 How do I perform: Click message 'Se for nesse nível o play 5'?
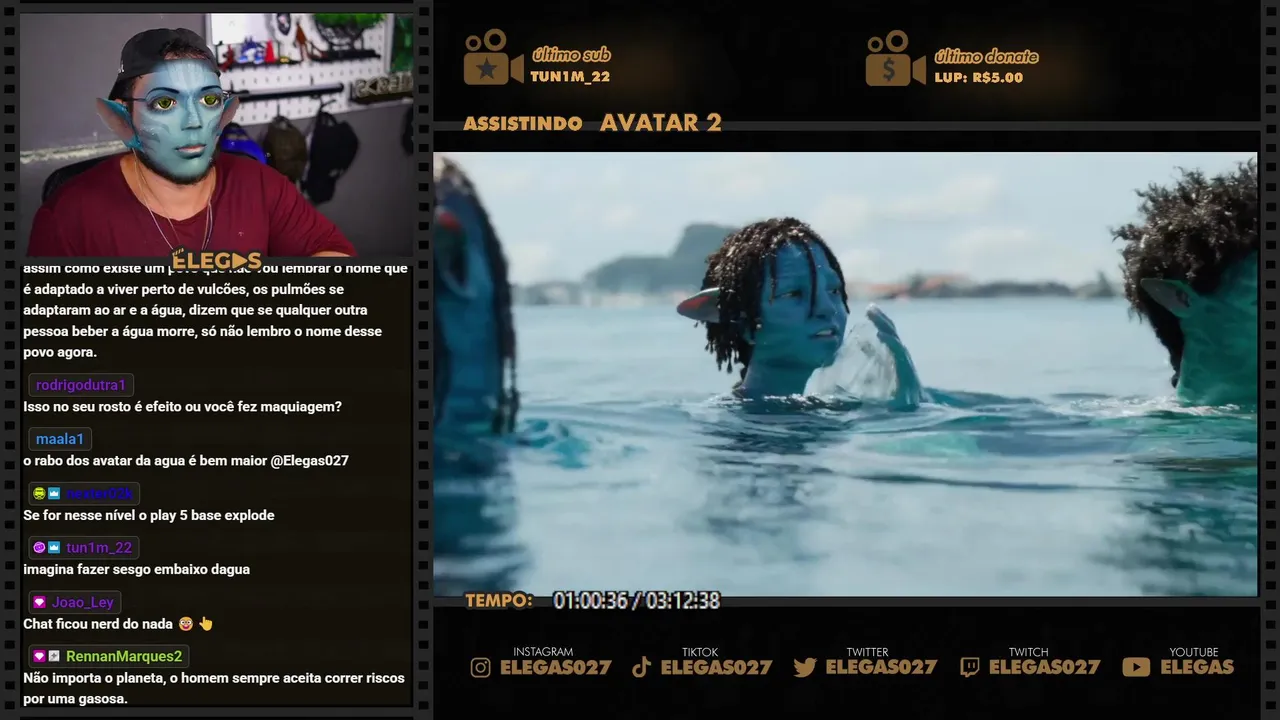[x=149, y=515]
